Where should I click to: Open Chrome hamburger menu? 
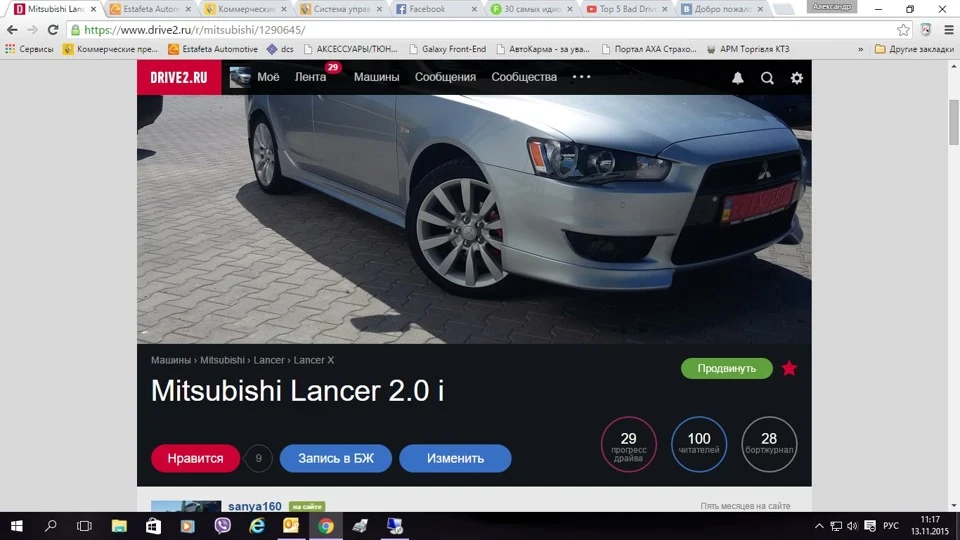coord(948,29)
